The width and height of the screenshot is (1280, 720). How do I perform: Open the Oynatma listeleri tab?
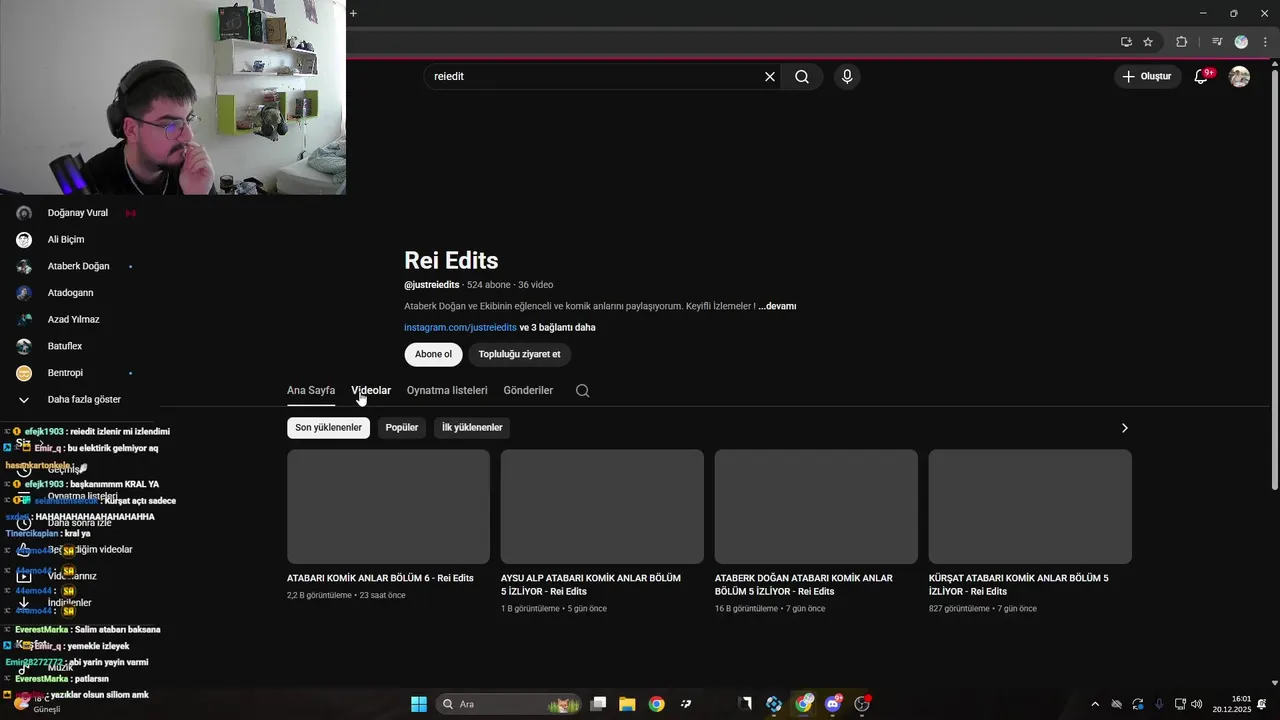(x=447, y=390)
